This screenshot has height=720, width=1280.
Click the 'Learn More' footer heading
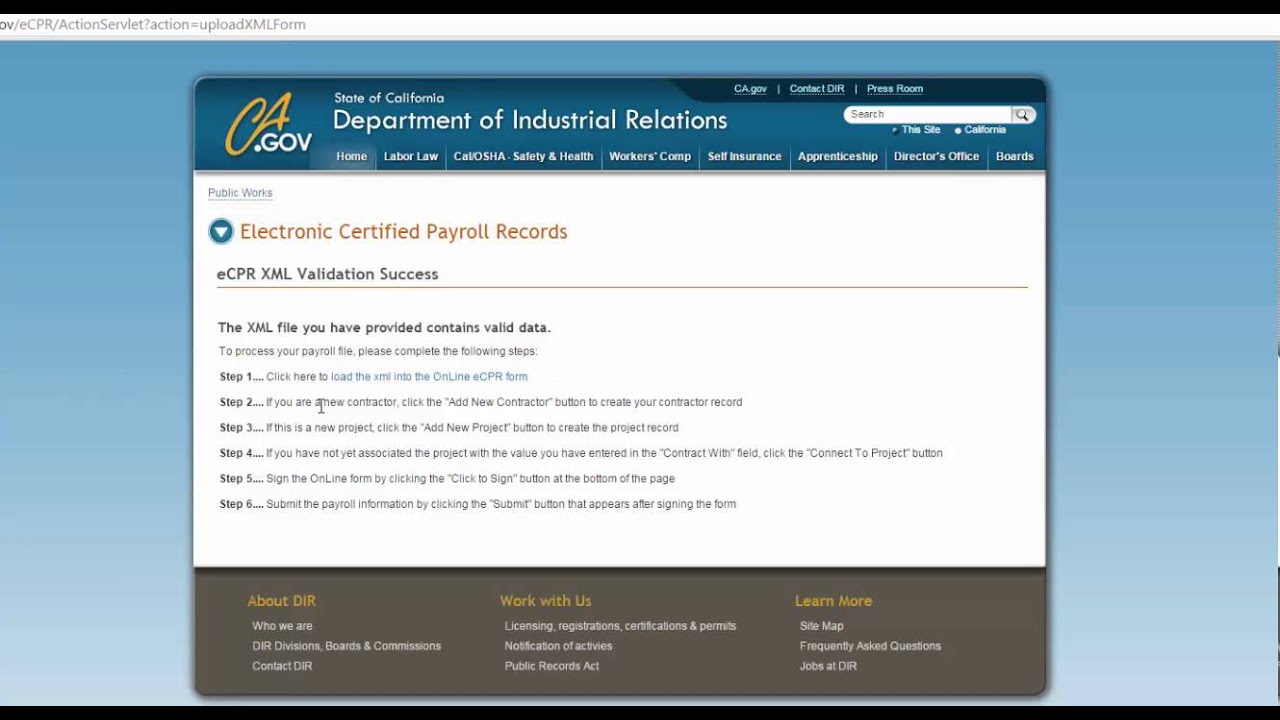(x=833, y=601)
